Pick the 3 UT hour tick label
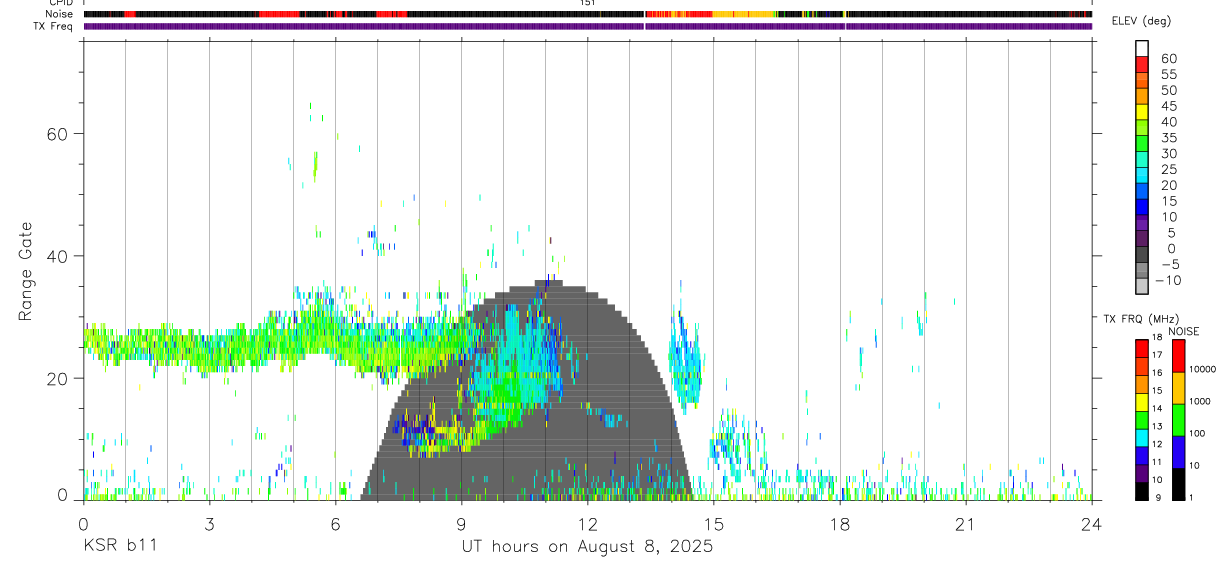The height and width of the screenshot is (567, 1228). (209, 524)
